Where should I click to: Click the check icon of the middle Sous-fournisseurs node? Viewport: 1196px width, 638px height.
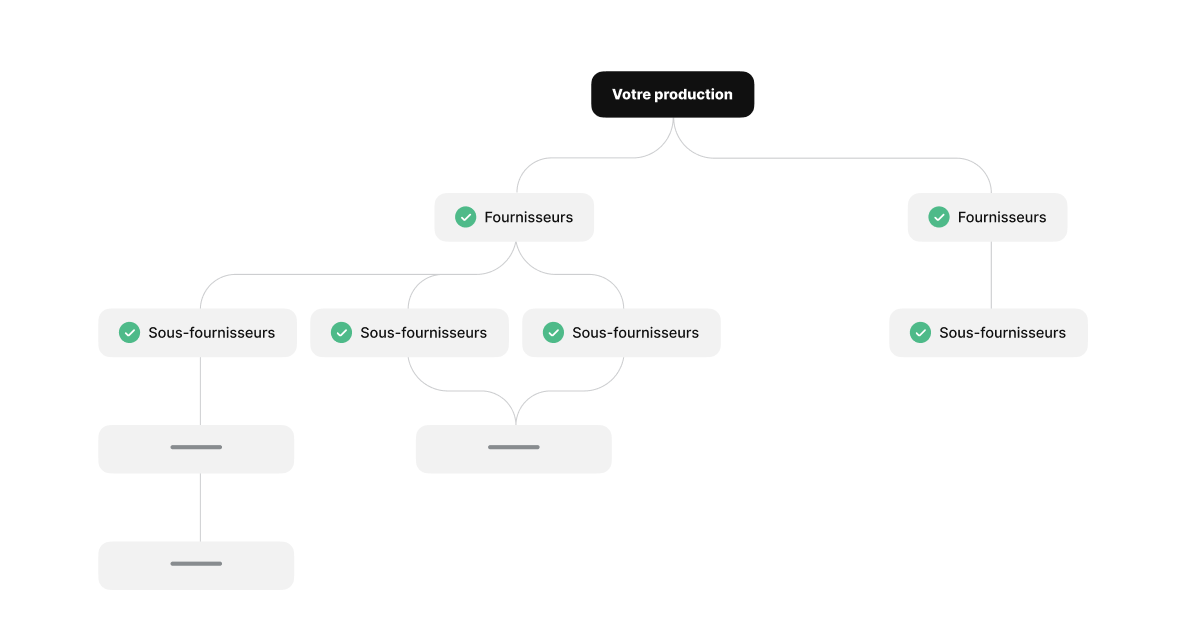pyautogui.click(x=342, y=333)
